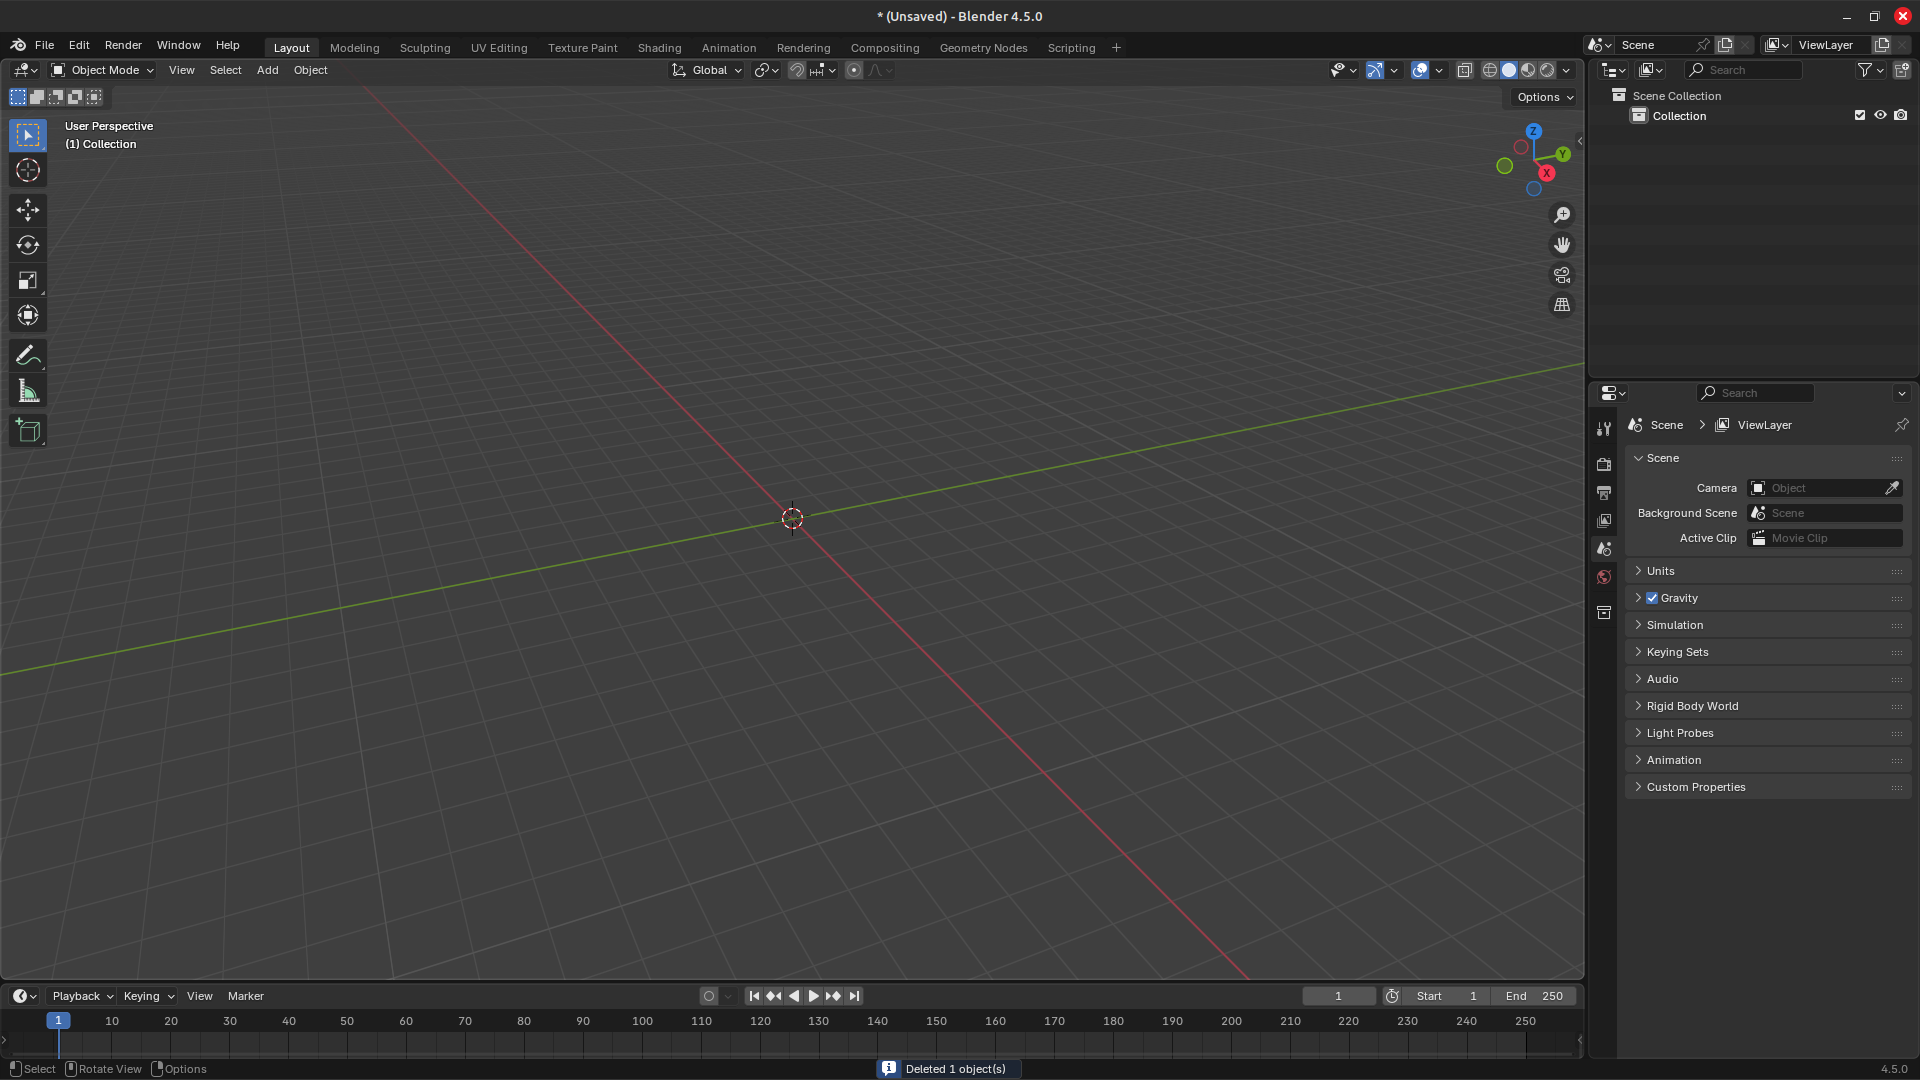Play the animation forward
Viewport: 1920px width, 1080px height.
[x=813, y=996]
